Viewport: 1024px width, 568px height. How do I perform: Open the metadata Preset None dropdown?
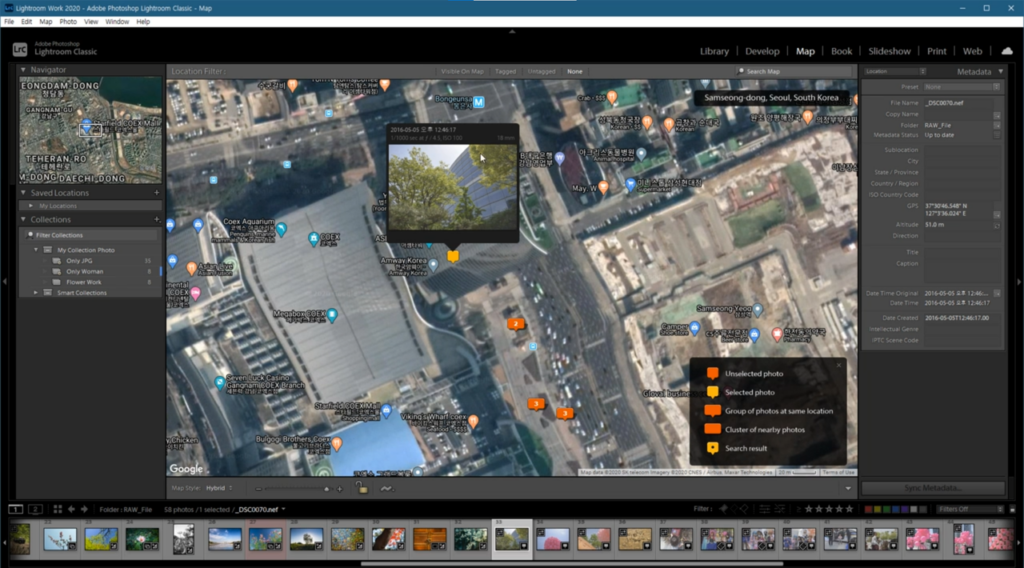[x=961, y=87]
